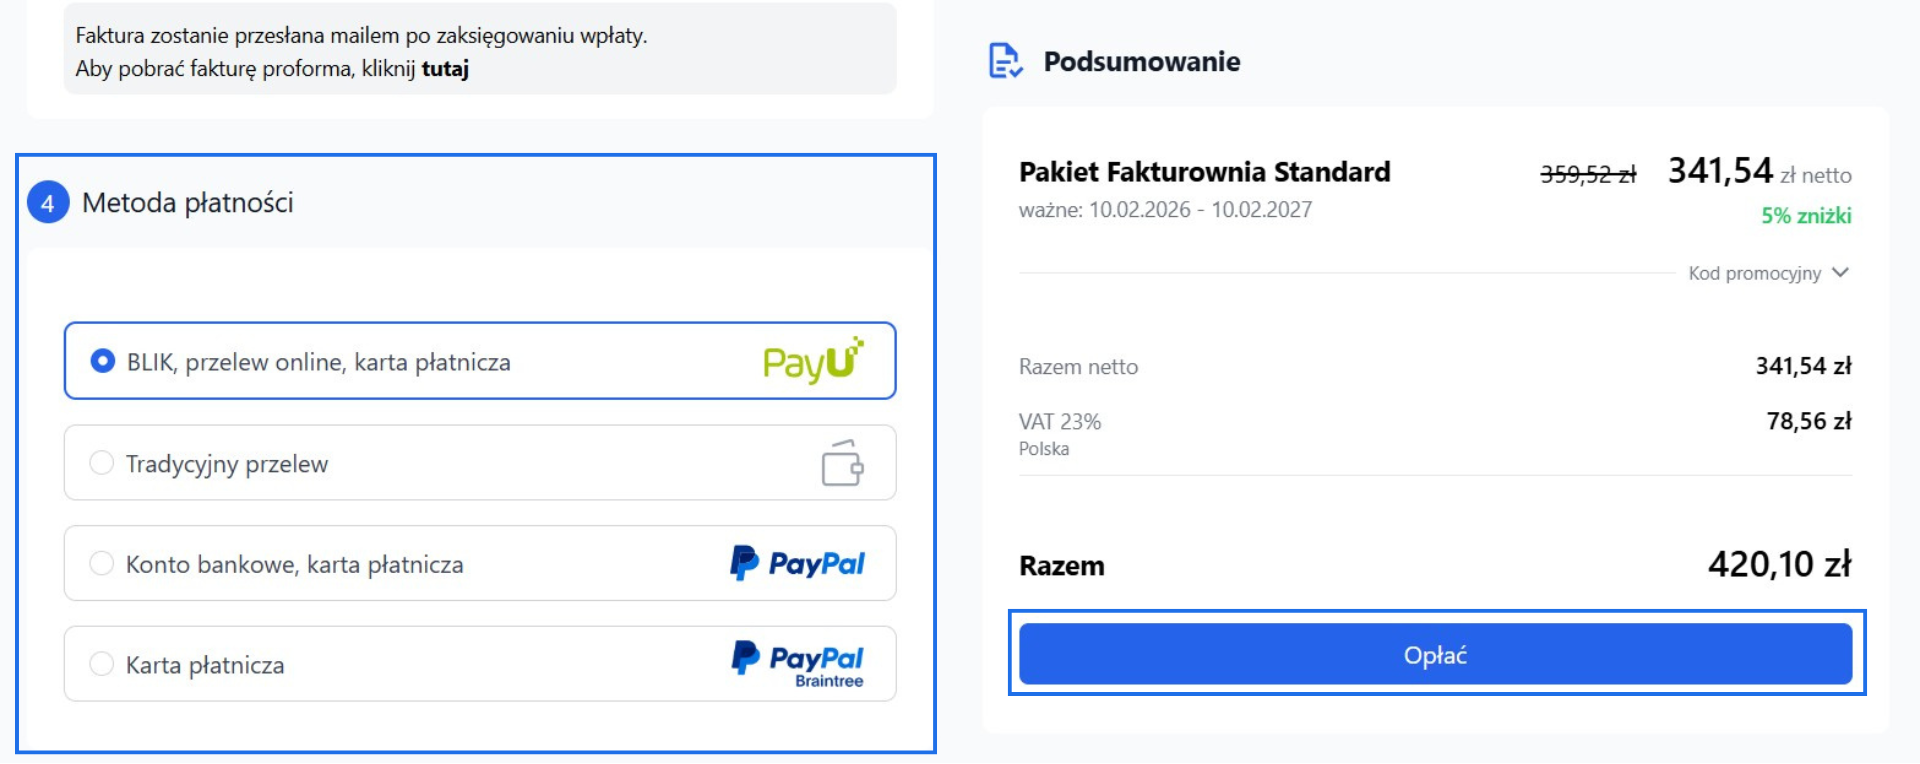
Task: Select the BLIK, przelew online payment option
Action: tap(101, 362)
